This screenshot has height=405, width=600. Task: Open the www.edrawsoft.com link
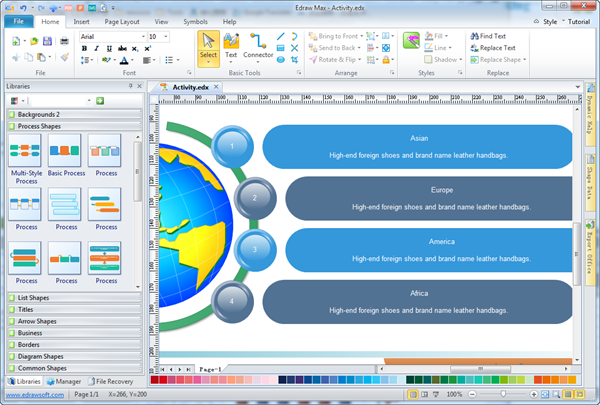[35, 395]
